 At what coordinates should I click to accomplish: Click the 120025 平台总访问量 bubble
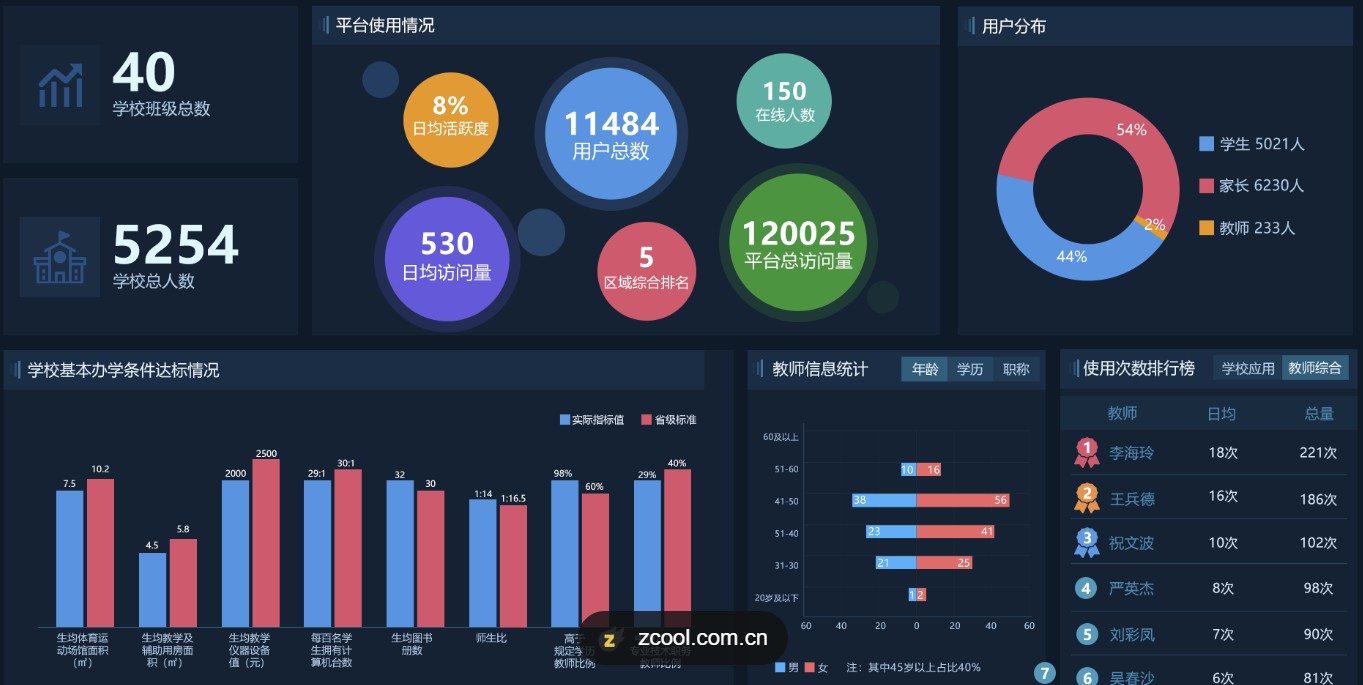[798, 244]
